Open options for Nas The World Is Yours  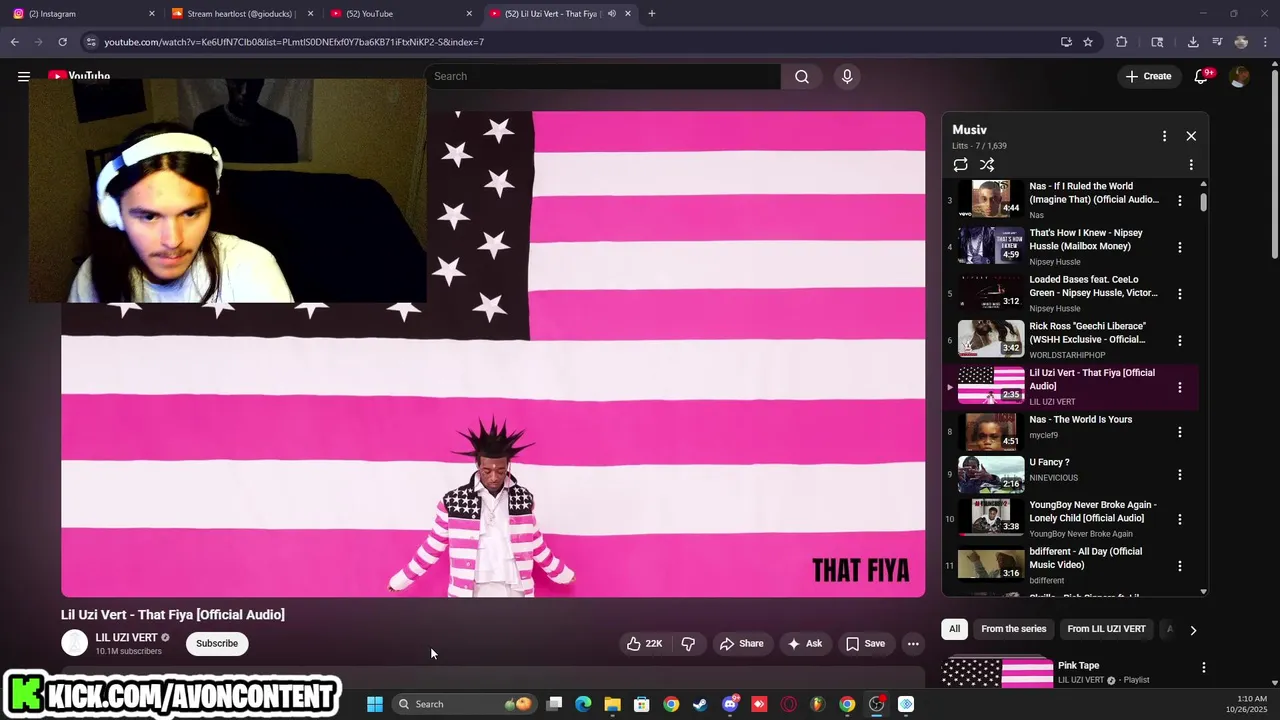point(1180,432)
